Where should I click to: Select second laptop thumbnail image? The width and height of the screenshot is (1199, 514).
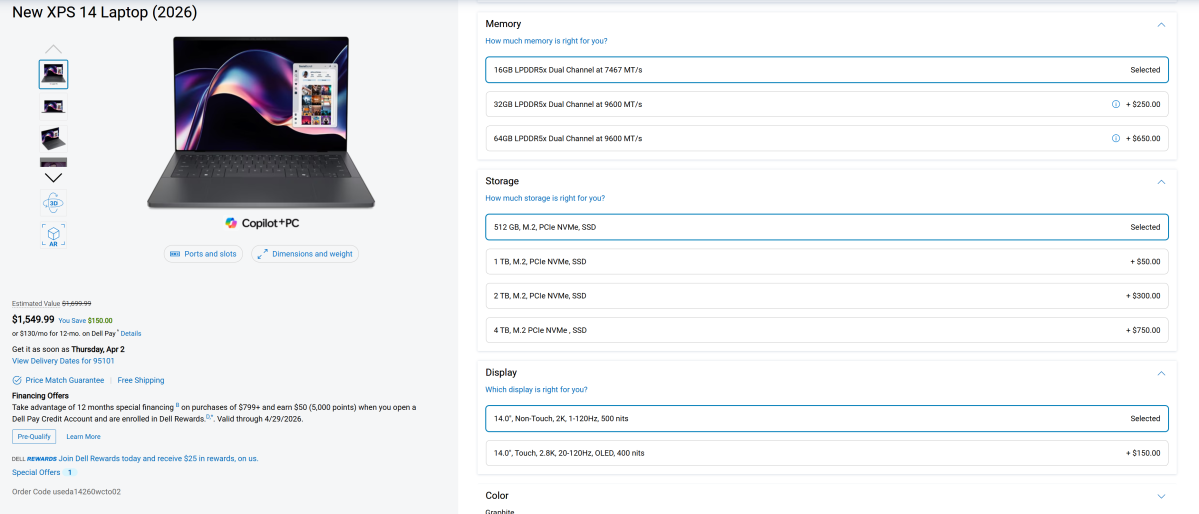[x=54, y=106]
